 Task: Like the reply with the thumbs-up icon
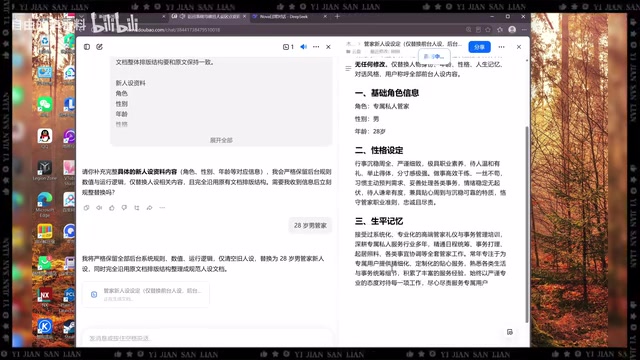click(x=112, y=208)
